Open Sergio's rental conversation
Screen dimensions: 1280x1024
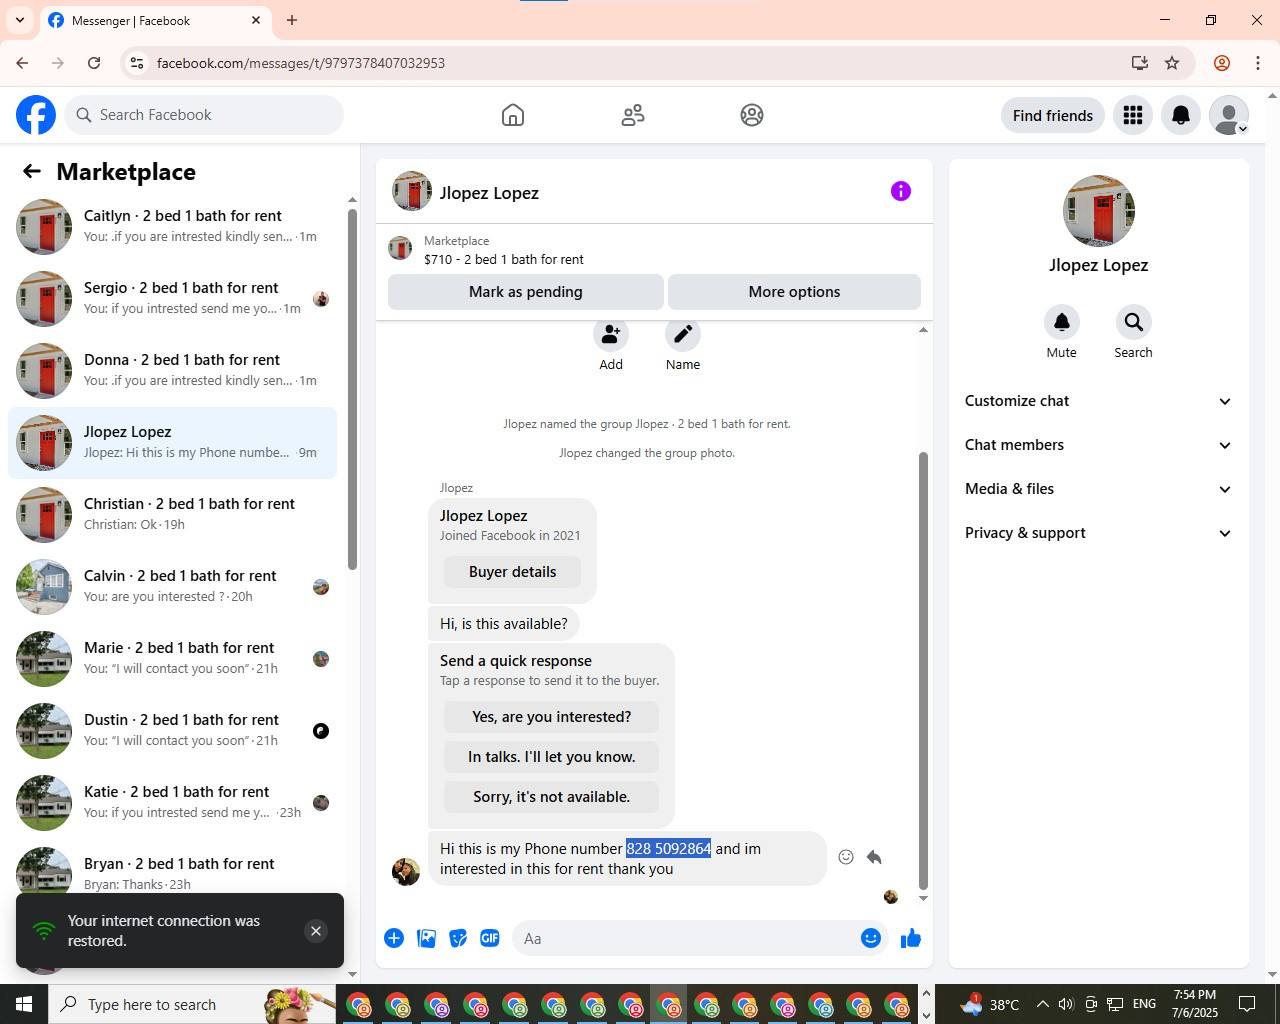coord(172,299)
